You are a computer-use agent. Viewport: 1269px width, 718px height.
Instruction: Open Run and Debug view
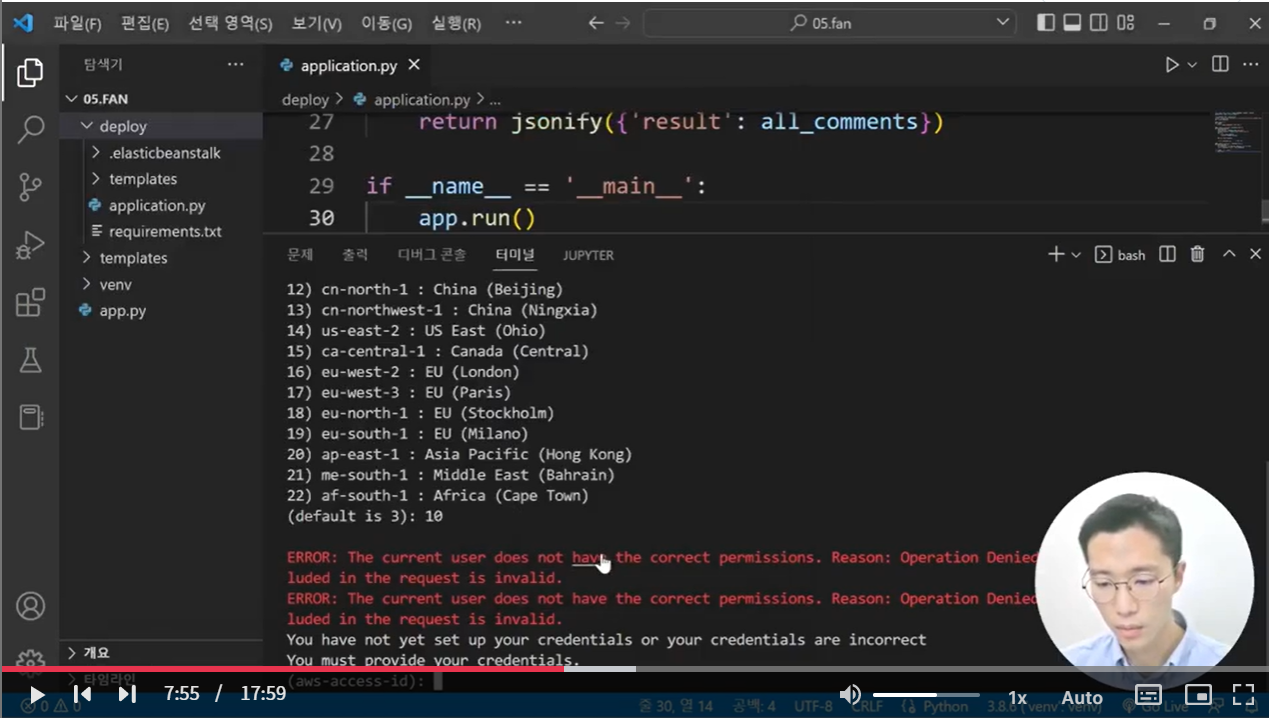[x=30, y=244]
